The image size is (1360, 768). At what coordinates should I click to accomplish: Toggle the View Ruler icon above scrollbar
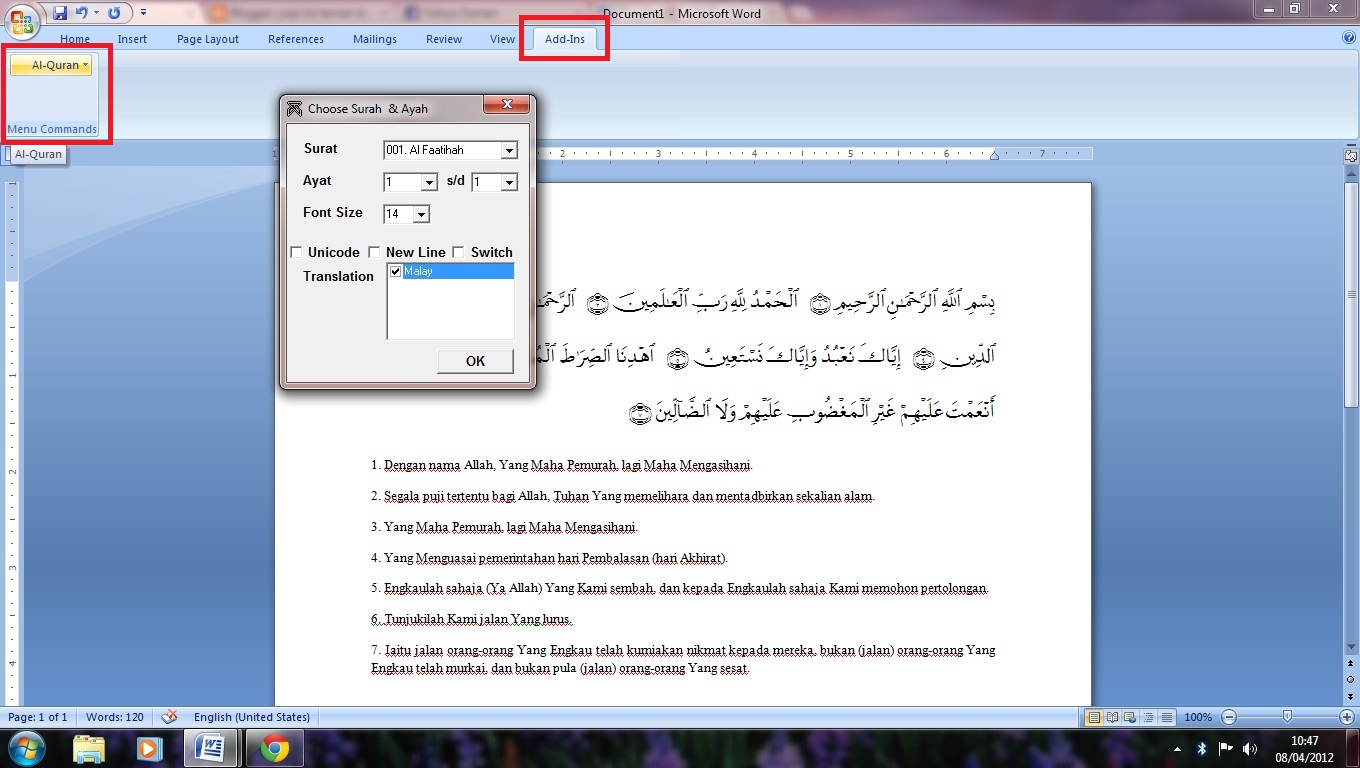click(1351, 155)
